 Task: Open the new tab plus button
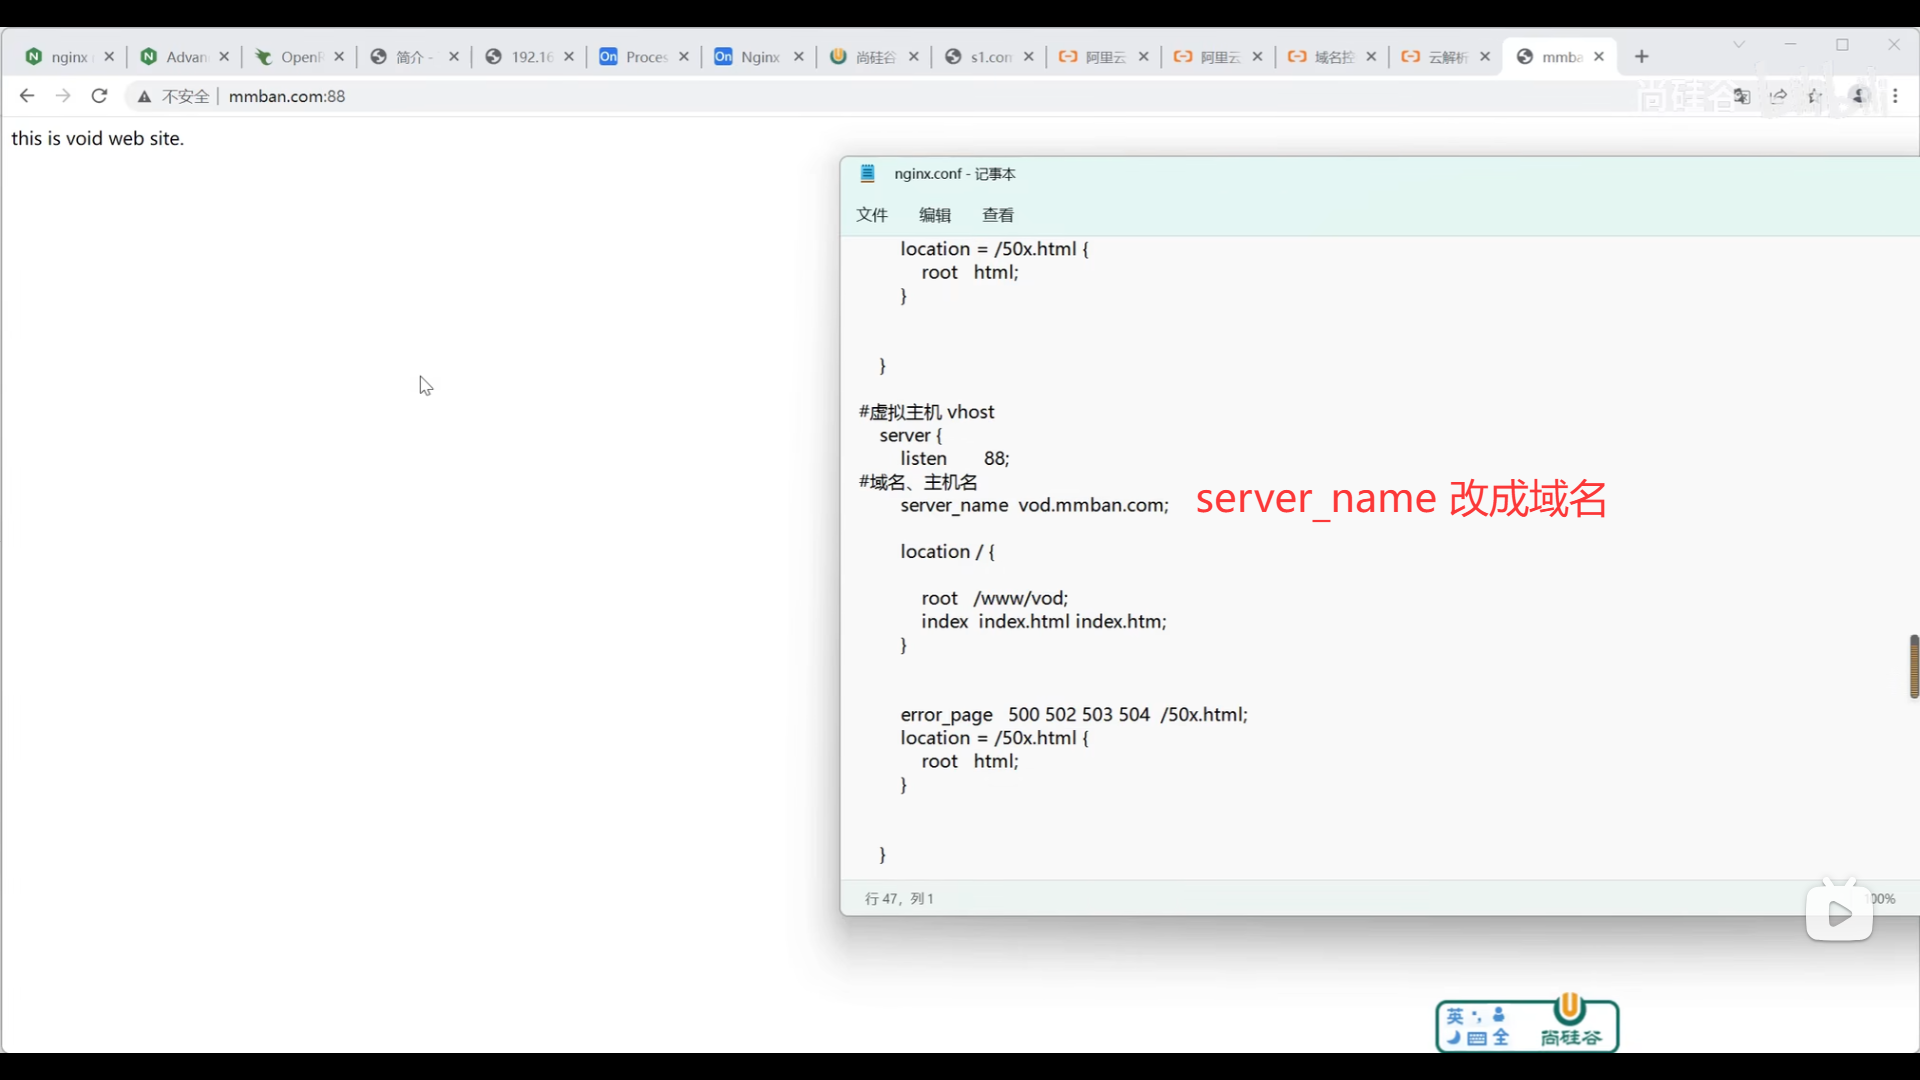pos(1641,57)
